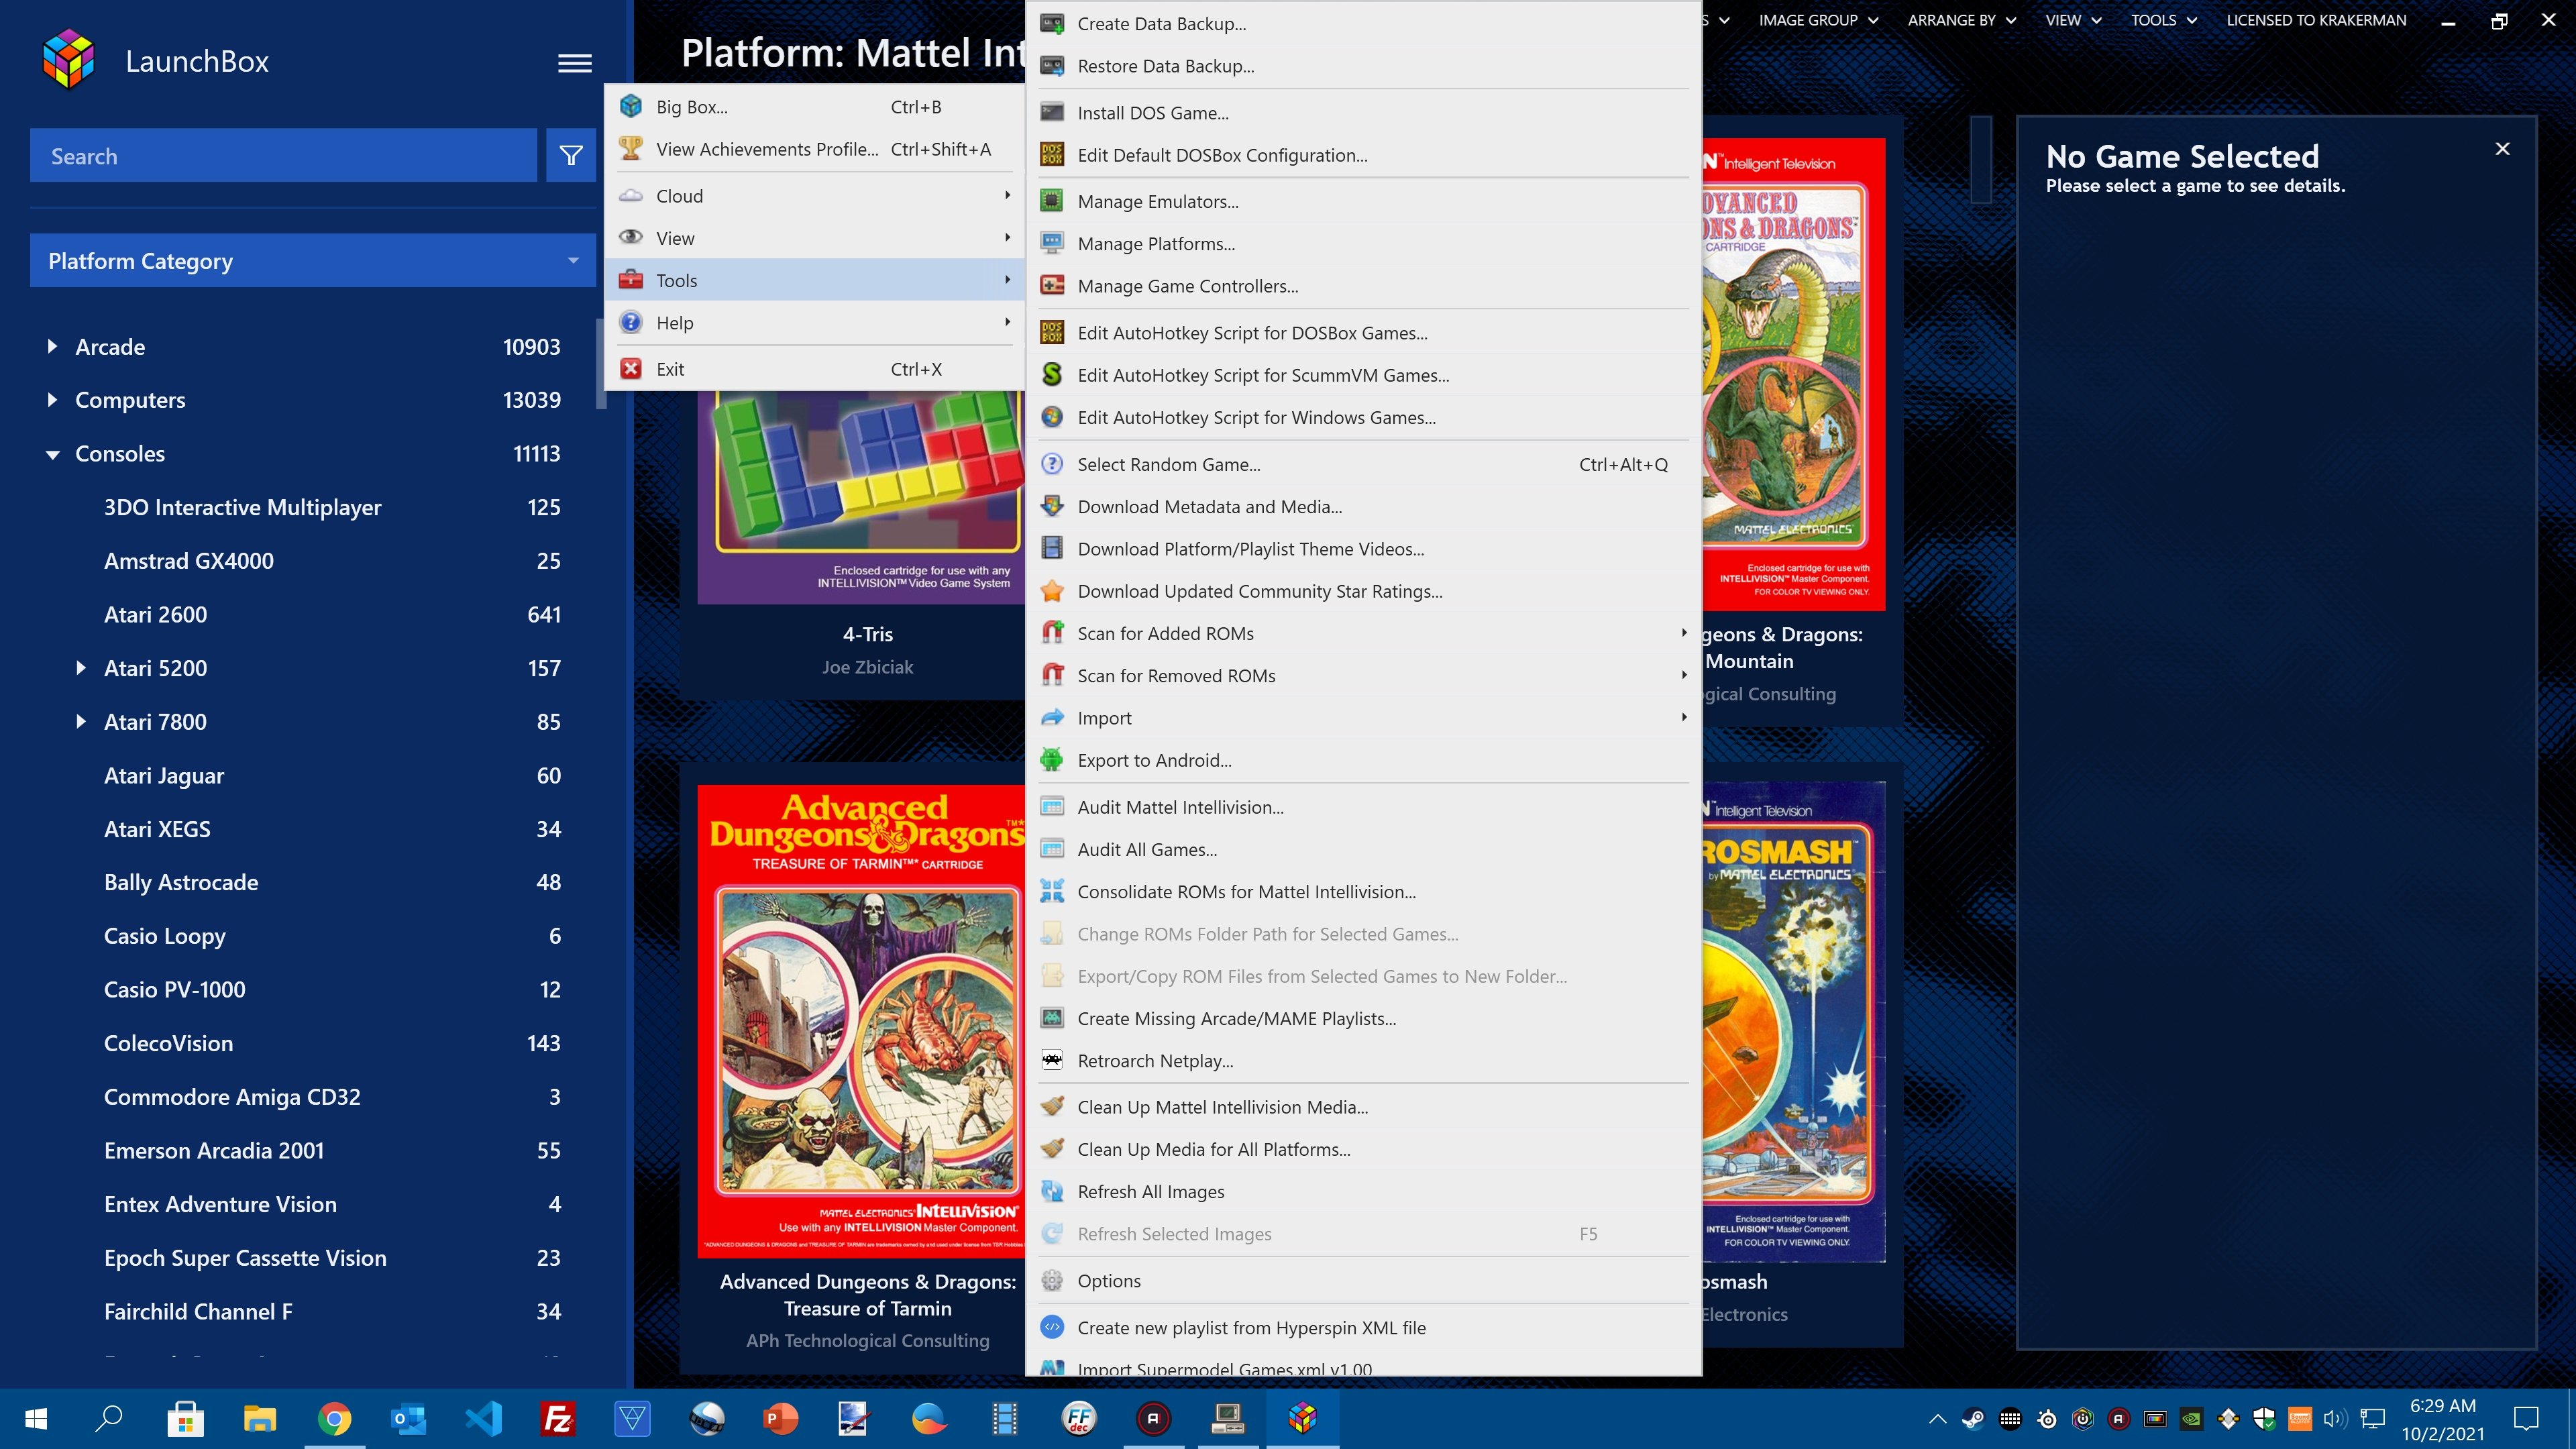The height and width of the screenshot is (1449, 2576).
Task: Select the ColecoVision platform
Action: click(168, 1043)
